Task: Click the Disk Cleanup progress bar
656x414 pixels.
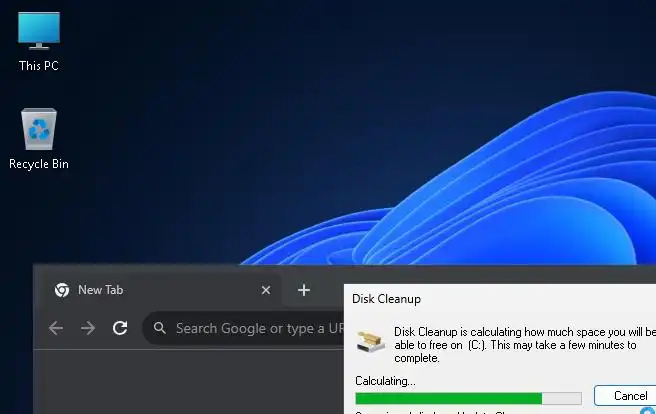Action: coord(468,398)
